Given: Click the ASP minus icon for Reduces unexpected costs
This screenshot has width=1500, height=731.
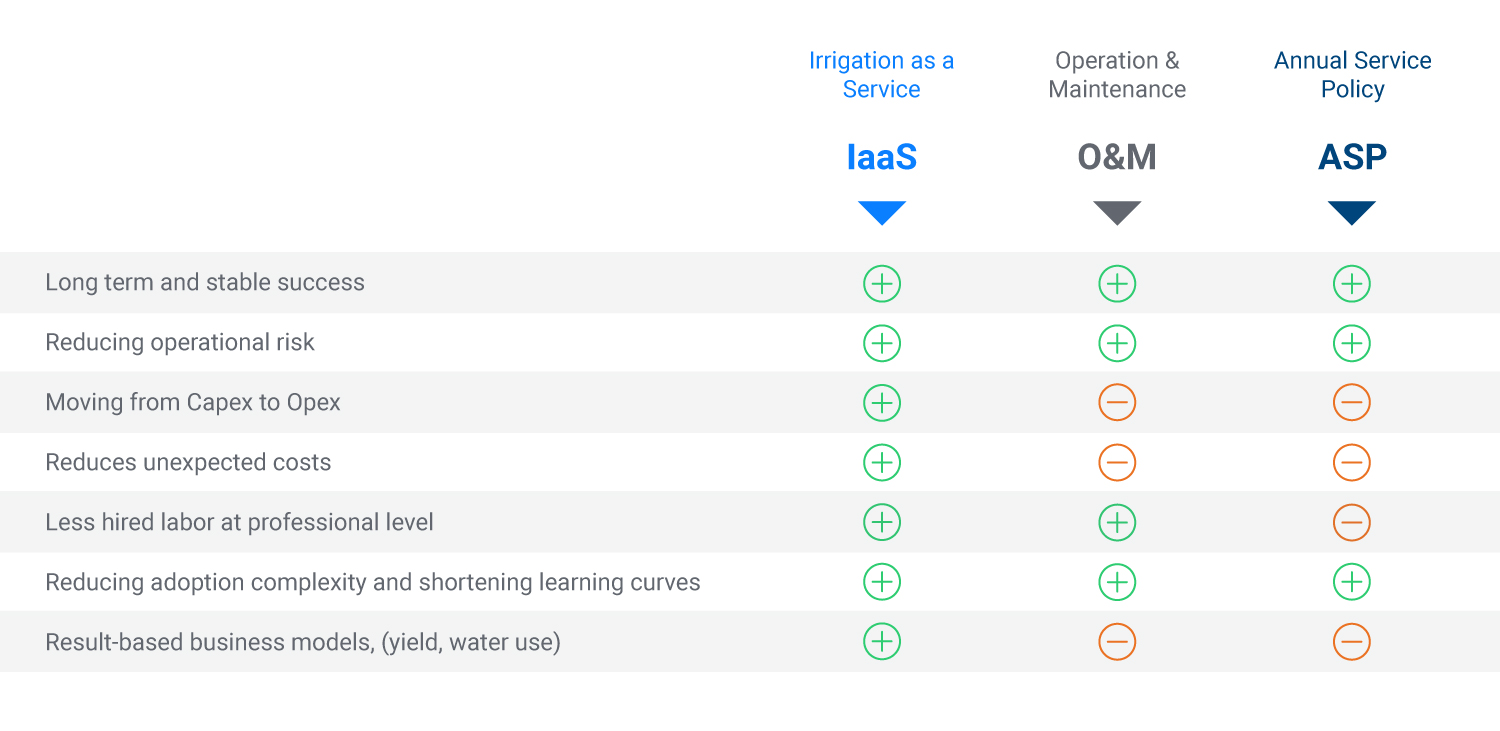Looking at the screenshot, I should [1351, 463].
